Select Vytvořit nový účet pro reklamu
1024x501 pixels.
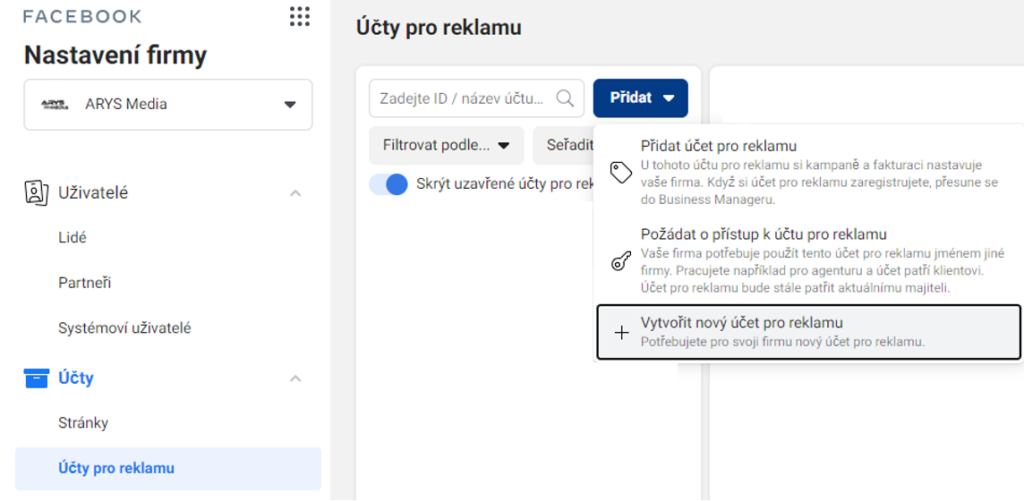tap(808, 332)
